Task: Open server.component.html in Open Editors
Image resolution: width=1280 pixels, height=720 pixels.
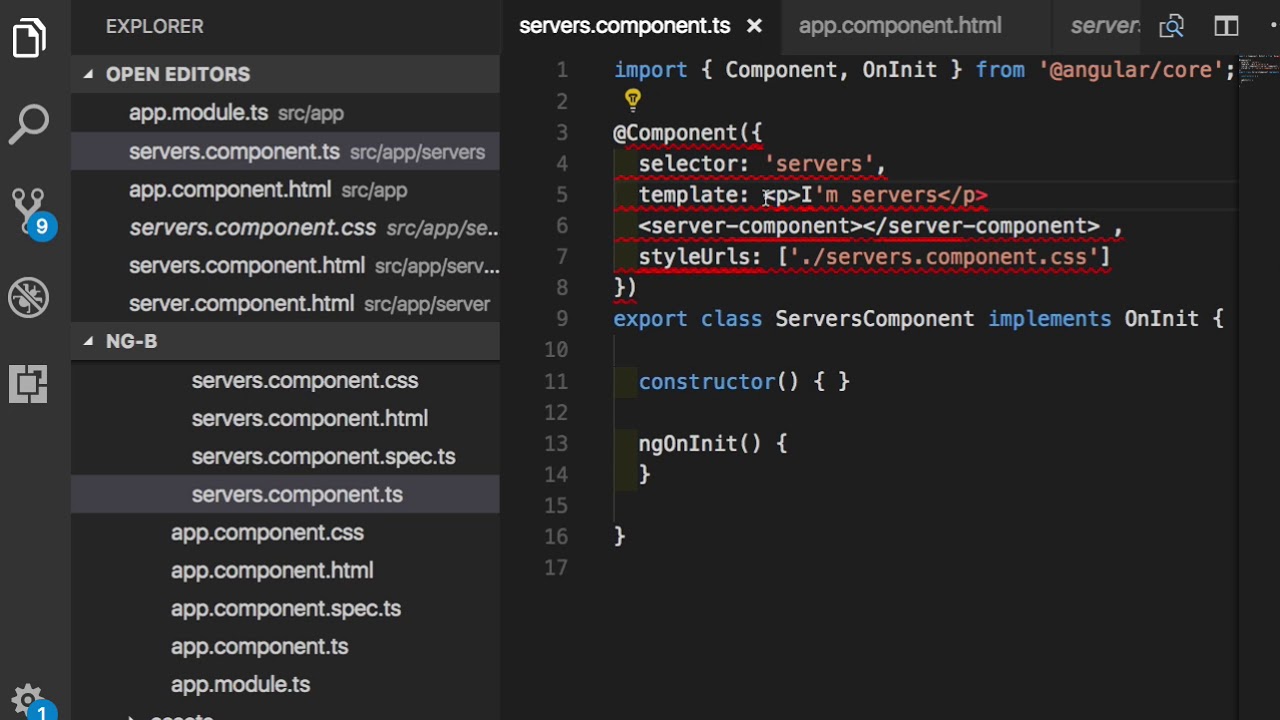Action: click(x=285, y=303)
